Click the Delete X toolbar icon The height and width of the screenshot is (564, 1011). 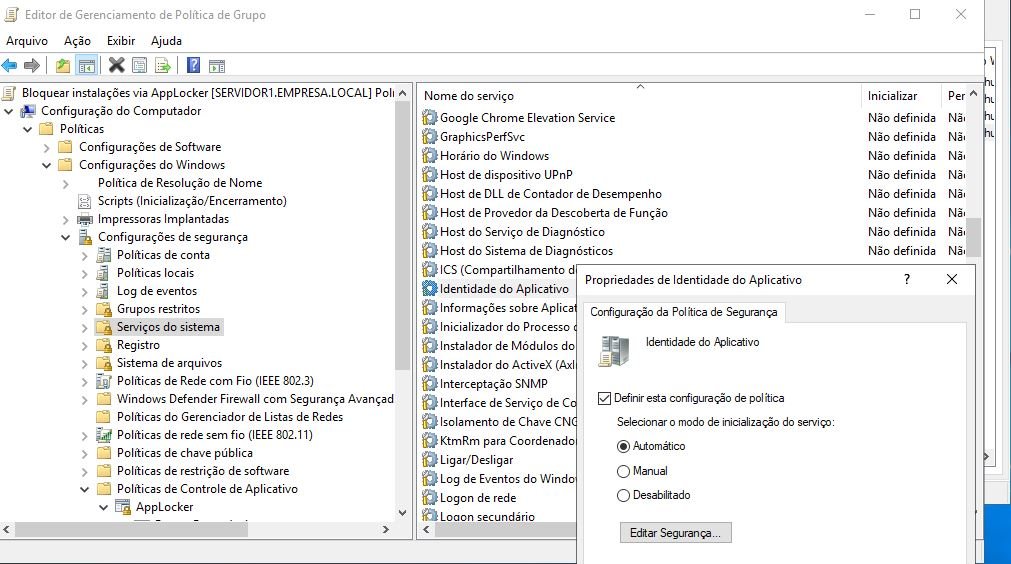click(117, 65)
